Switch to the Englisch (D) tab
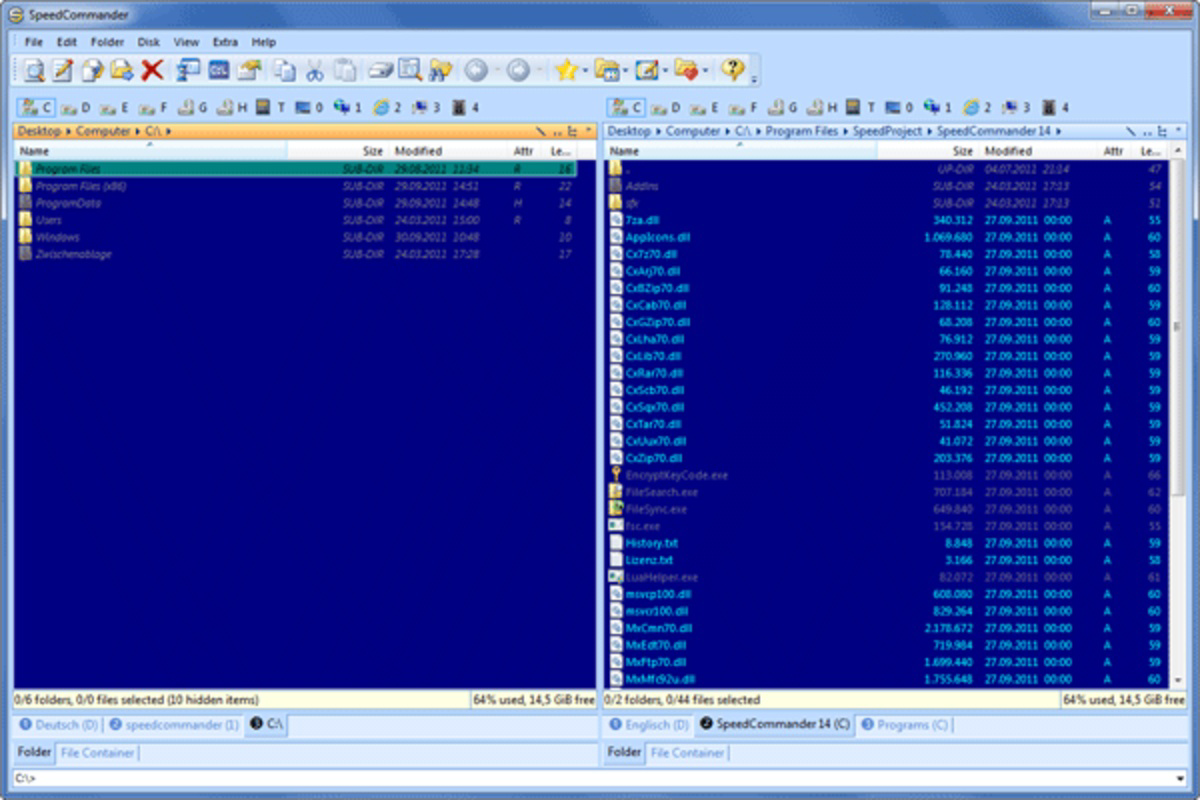The image size is (1200, 800). 648,725
